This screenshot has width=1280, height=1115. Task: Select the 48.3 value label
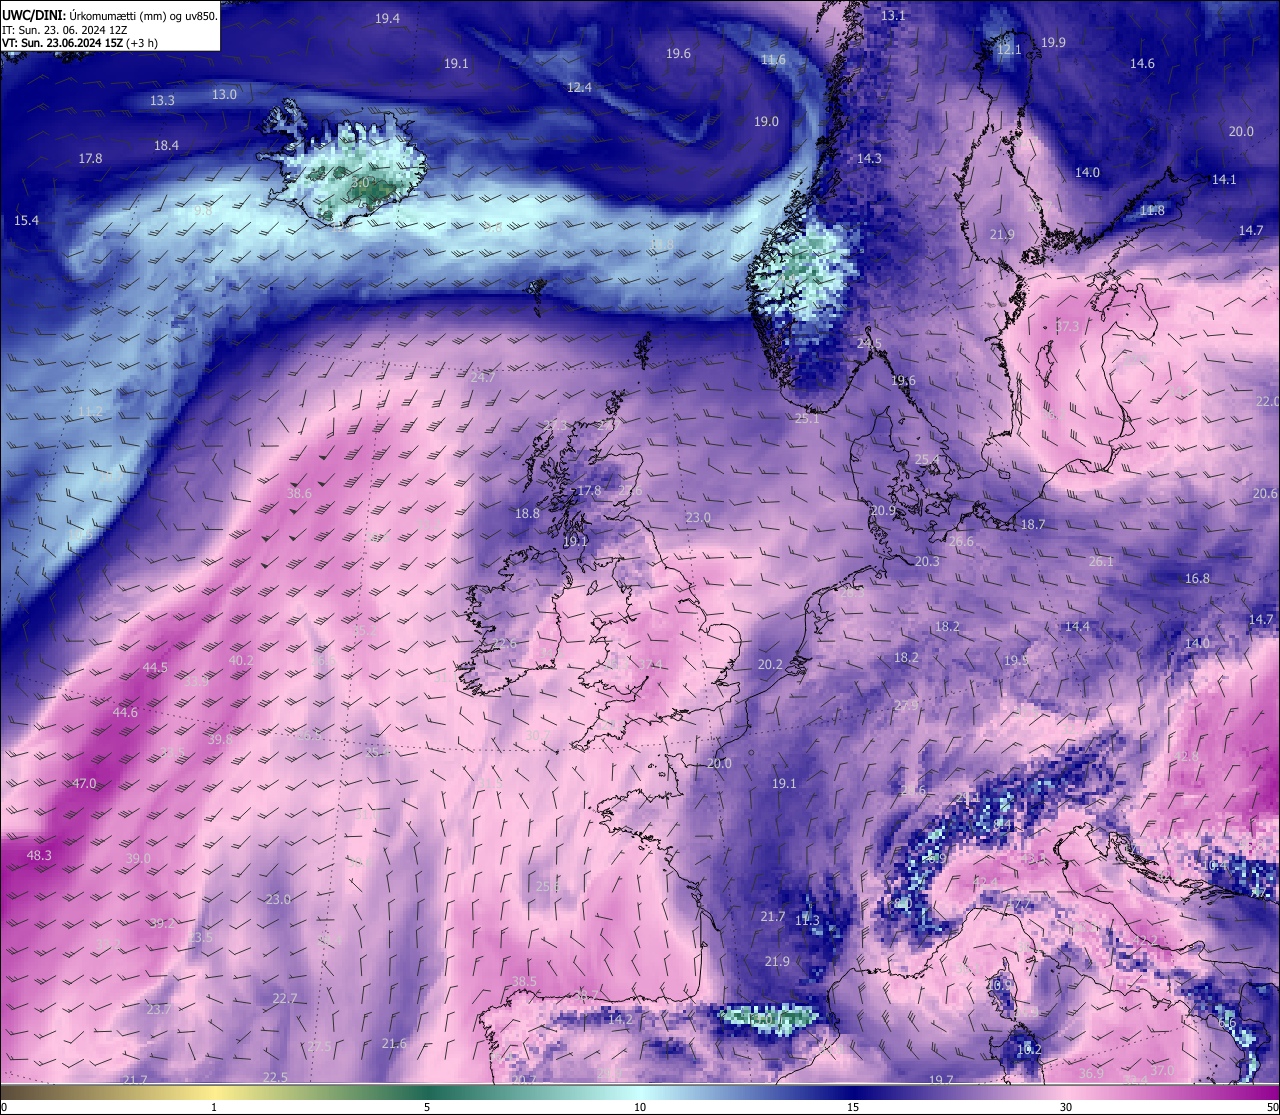39,856
